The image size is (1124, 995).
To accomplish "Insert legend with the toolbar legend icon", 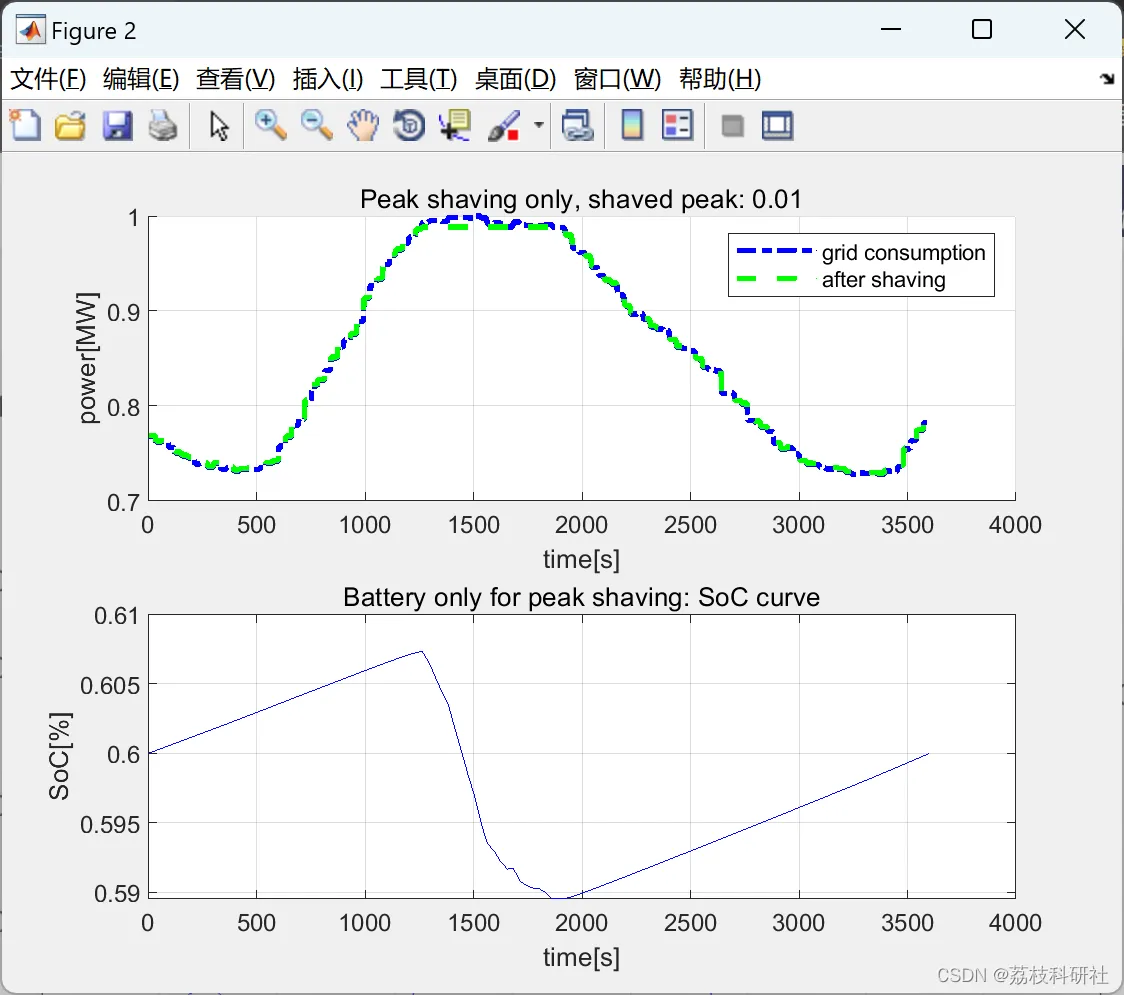I will (x=677, y=125).
